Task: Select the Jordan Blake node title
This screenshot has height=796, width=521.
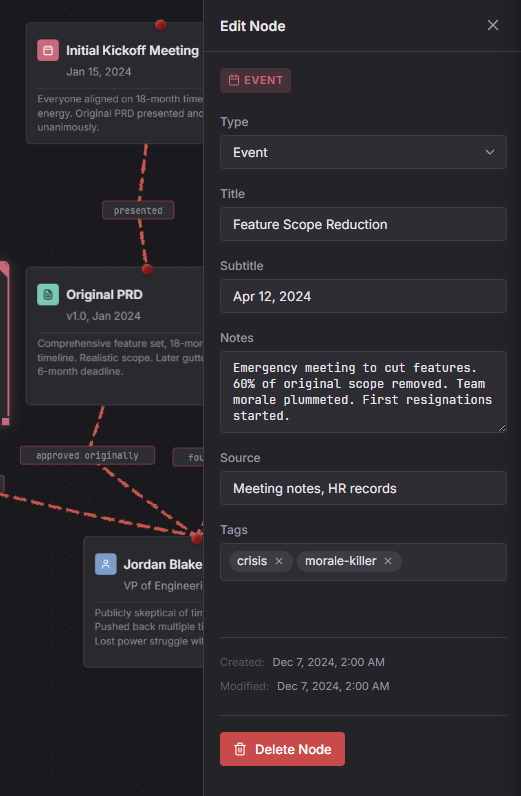Action: pyautogui.click(x=163, y=565)
